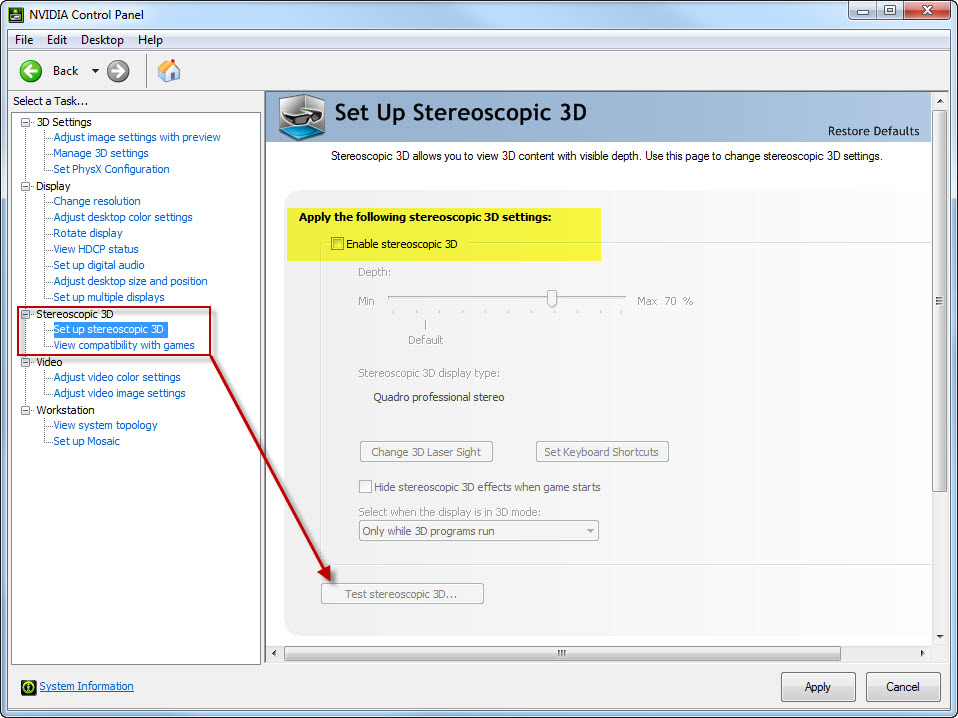Select Change resolution
The image size is (958, 718).
point(97,201)
